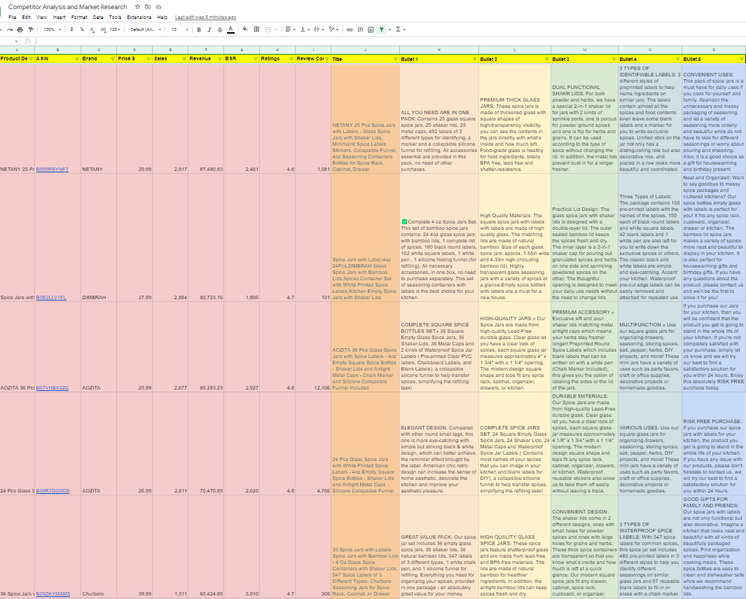Select the 12,106 review count cell

[x=313, y=347]
